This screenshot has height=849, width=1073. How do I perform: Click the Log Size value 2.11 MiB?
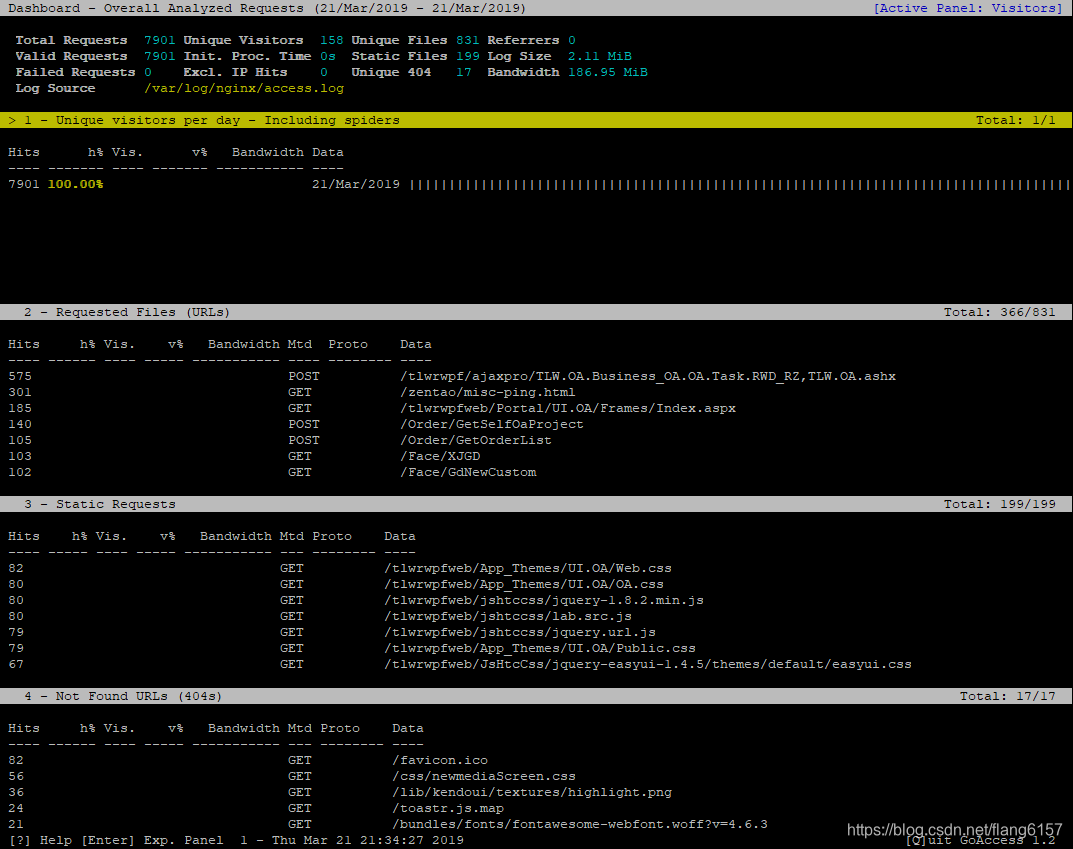click(599, 56)
